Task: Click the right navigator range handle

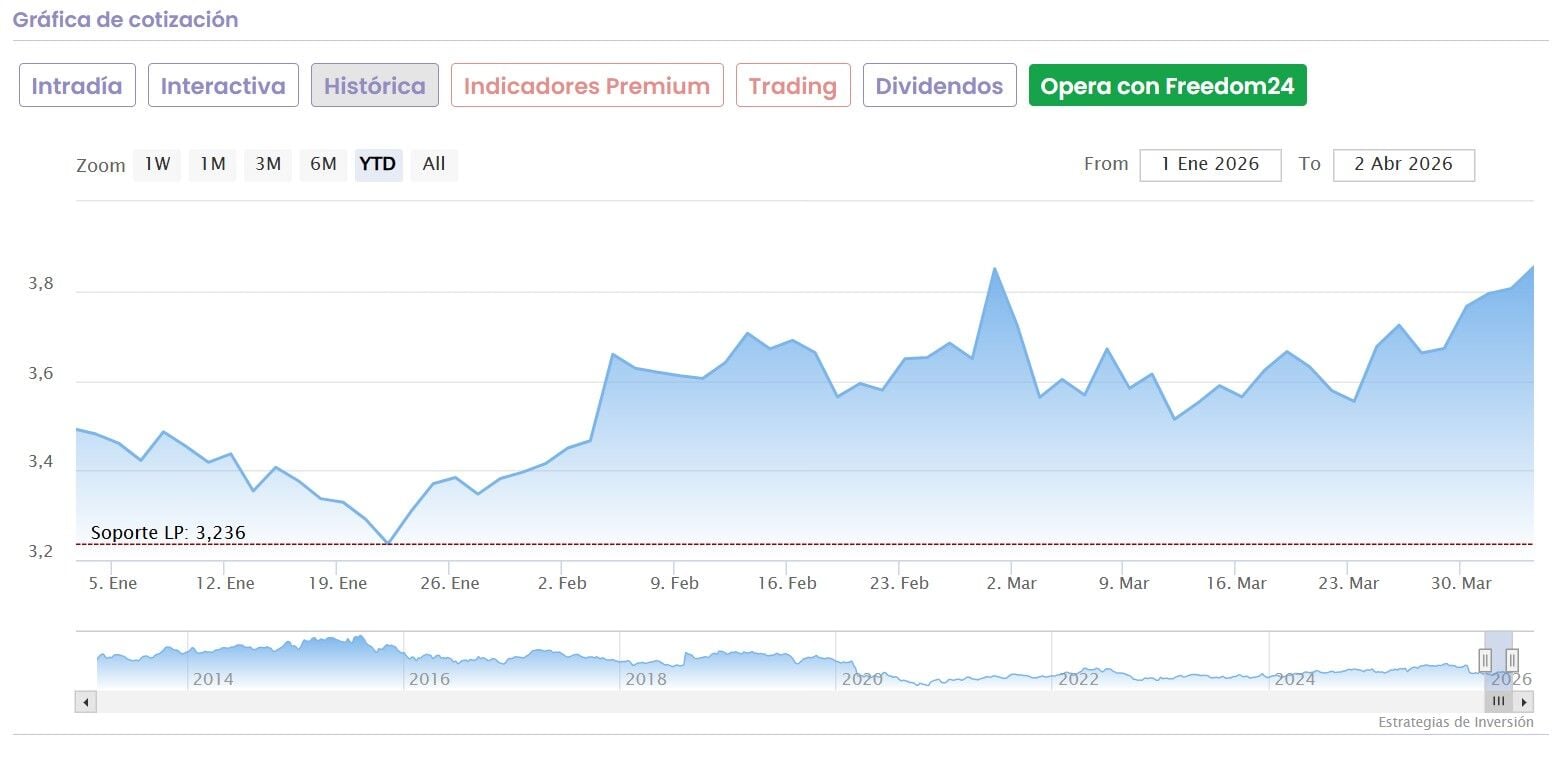Action: 1512,660
